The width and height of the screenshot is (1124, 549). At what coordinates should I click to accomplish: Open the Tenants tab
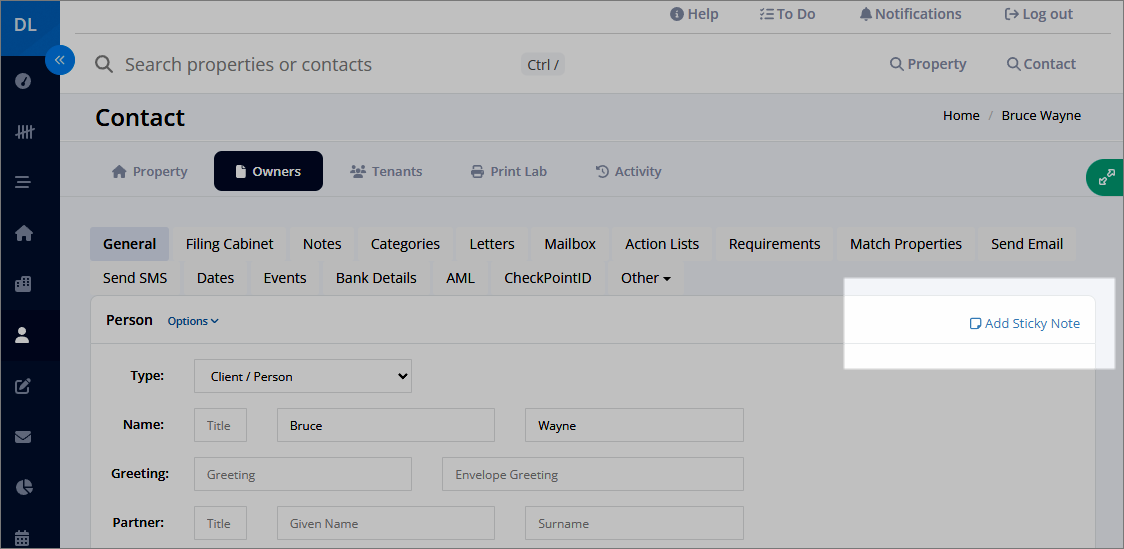coord(386,171)
